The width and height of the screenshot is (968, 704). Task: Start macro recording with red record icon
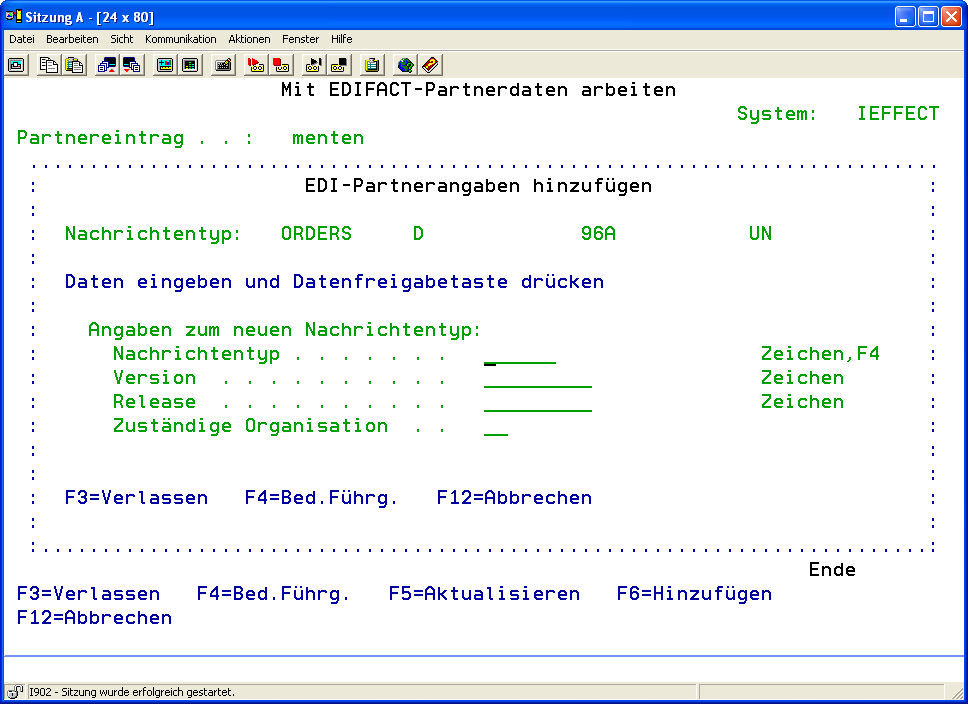coord(256,65)
